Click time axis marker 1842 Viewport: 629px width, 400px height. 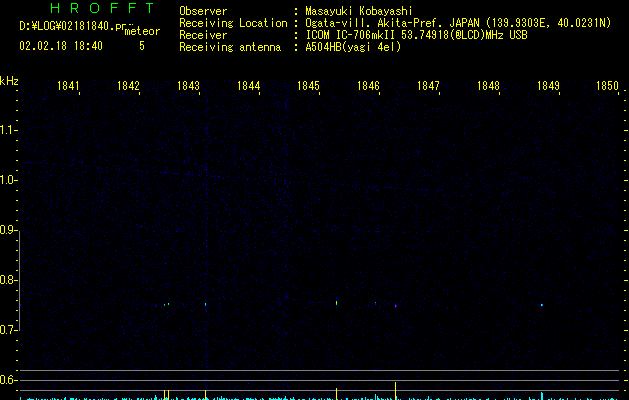128,86
